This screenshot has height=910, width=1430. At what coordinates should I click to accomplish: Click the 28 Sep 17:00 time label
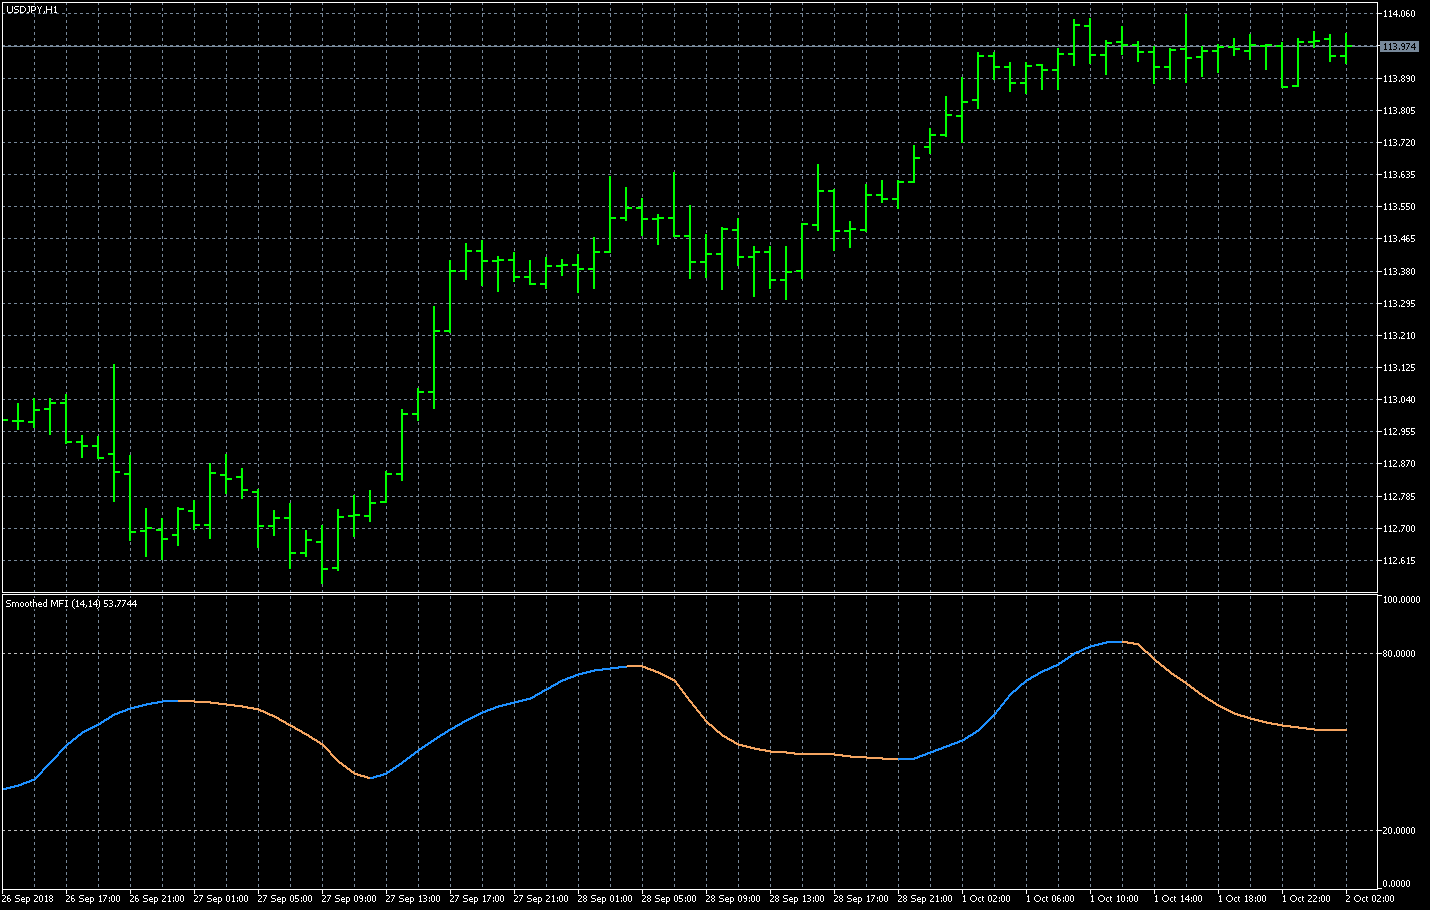point(861,899)
